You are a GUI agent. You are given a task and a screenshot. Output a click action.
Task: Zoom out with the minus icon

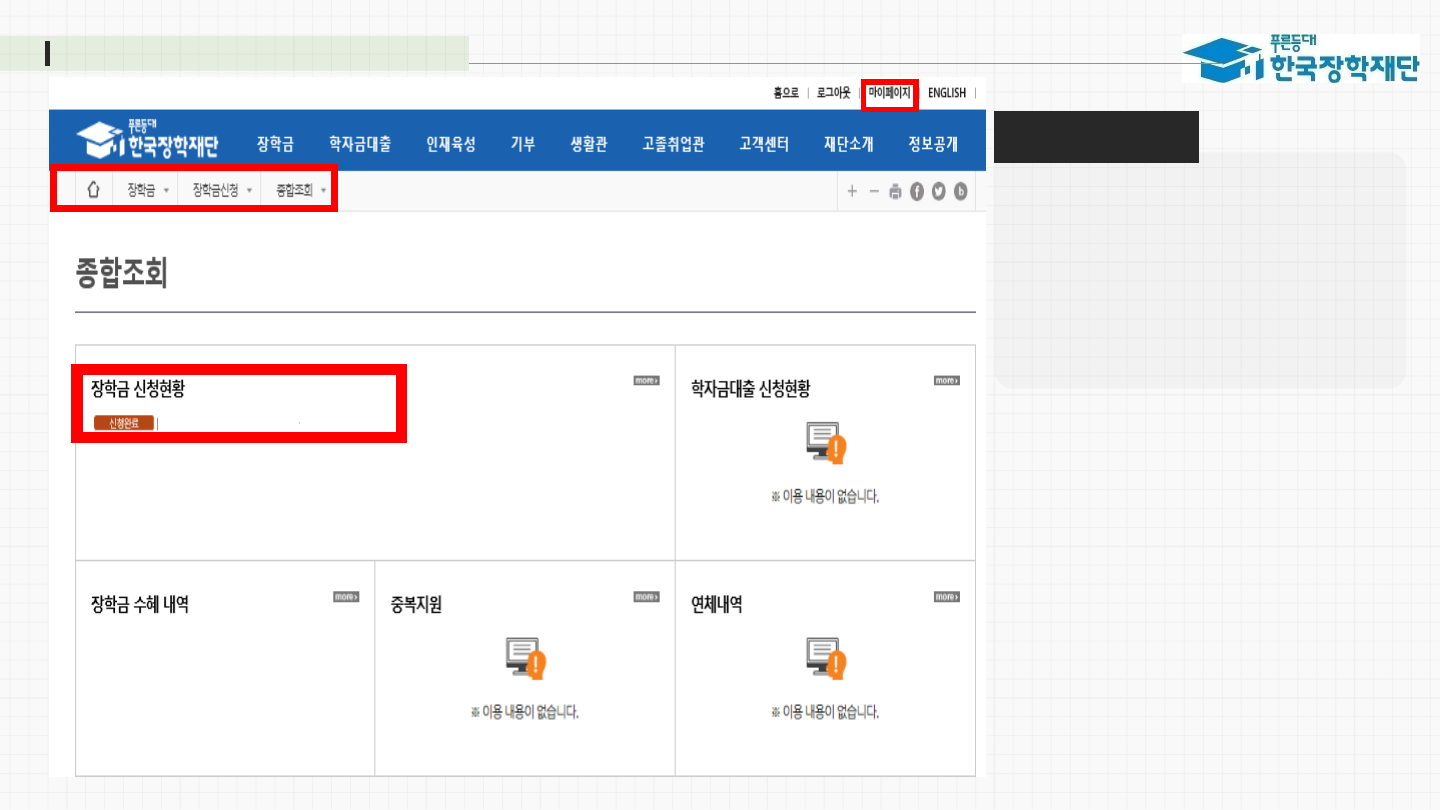click(x=874, y=192)
